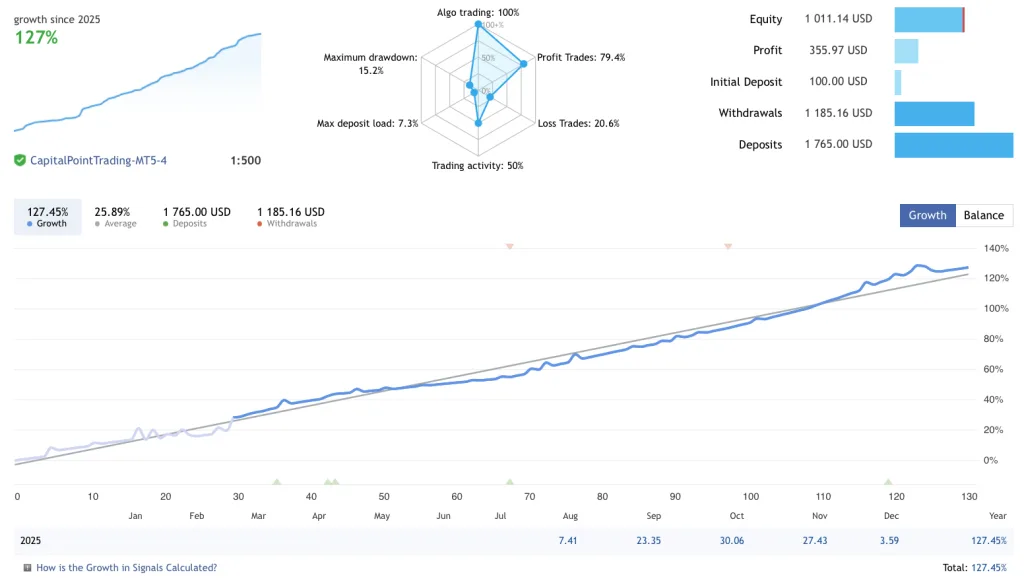The width and height of the screenshot is (1024, 583).
Task: Click the red withdrawal triangle above the chart
Action: click(x=510, y=246)
